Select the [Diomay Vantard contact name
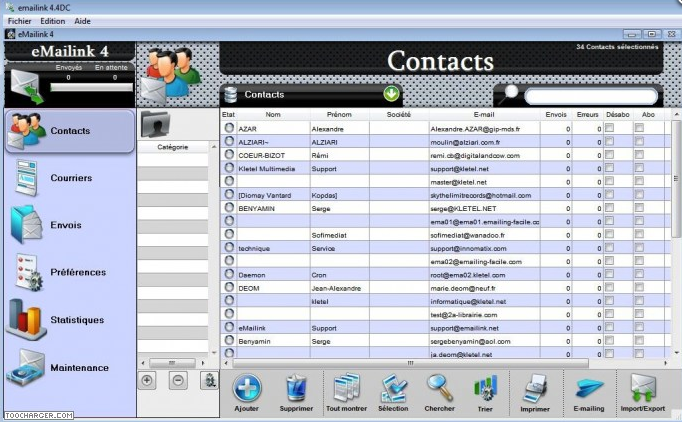The height and width of the screenshot is (422, 682). click(x=264, y=195)
